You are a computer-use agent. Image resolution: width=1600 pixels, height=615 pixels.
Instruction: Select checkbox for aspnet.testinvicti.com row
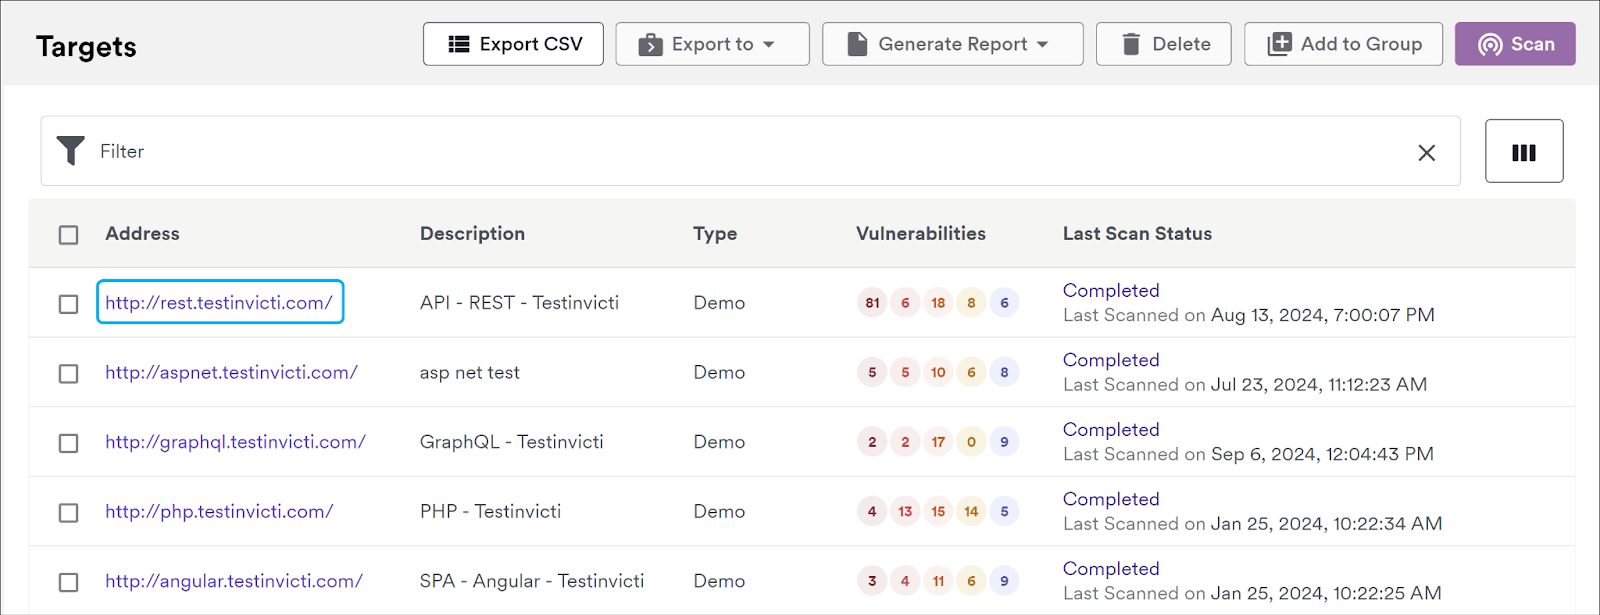pos(68,374)
